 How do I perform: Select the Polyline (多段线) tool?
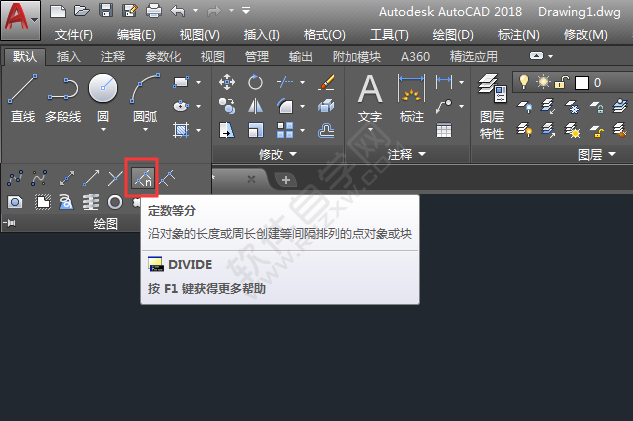63,99
